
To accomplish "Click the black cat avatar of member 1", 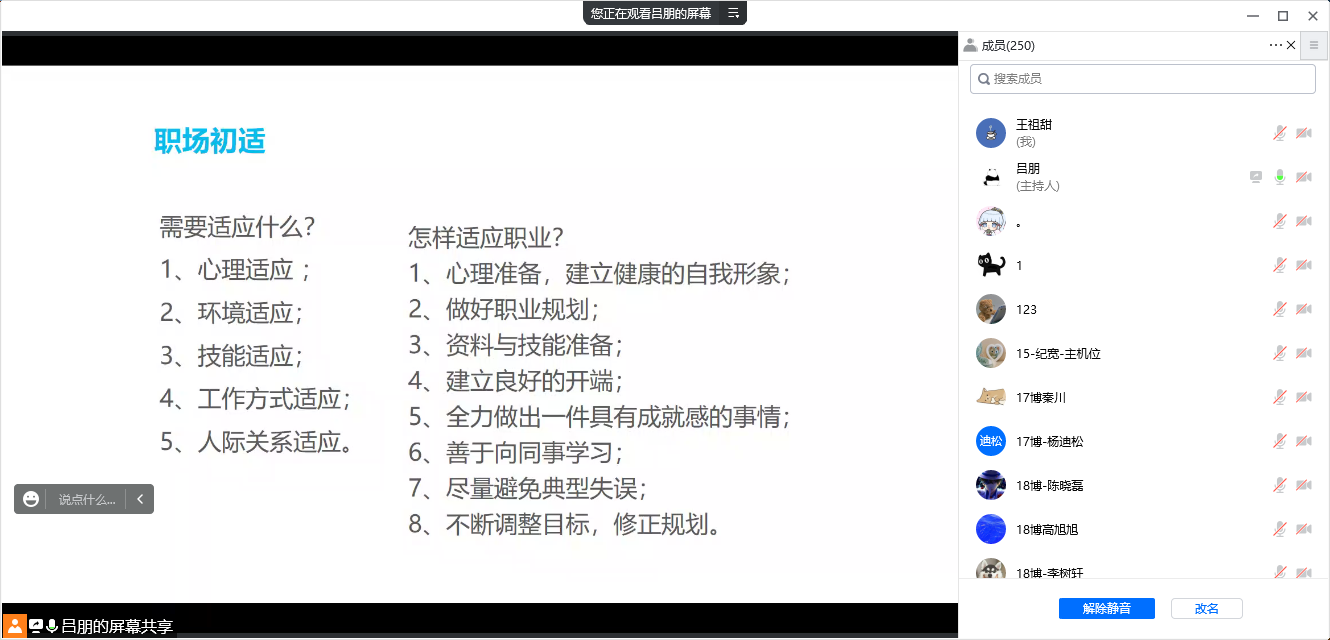I will click(990, 265).
